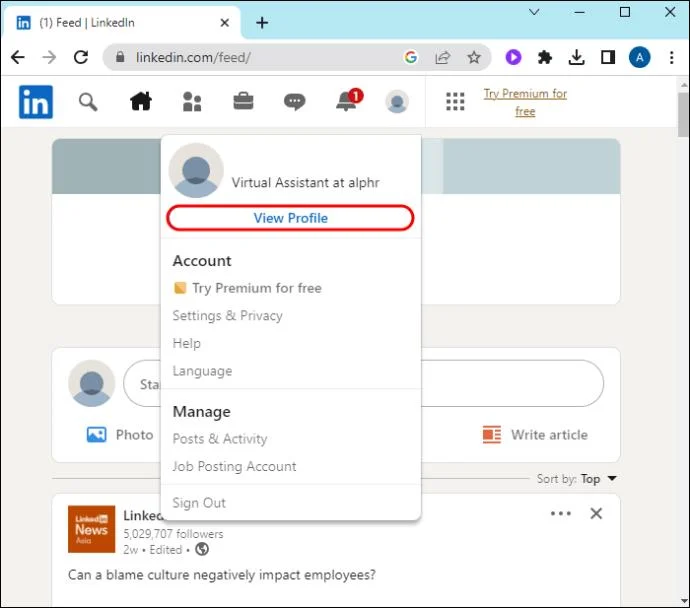Viewport: 690px width, 608px height.
Task: Open Job Posting Account
Action: [x=235, y=466]
